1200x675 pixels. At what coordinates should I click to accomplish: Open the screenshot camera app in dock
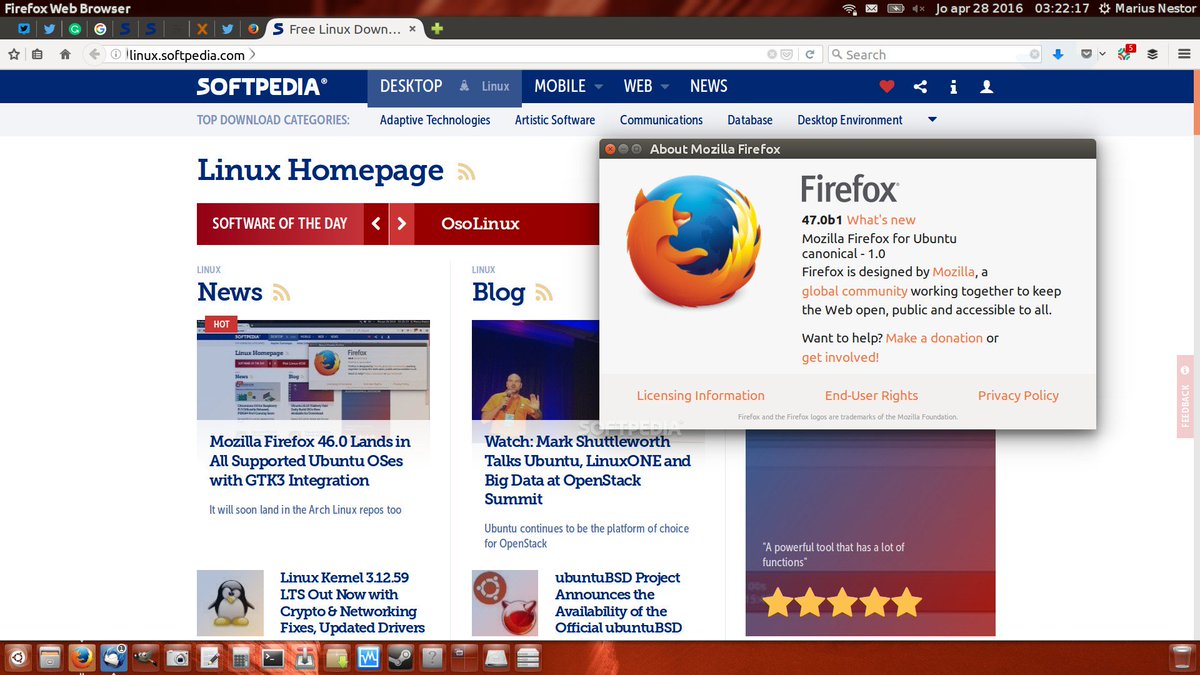tap(177, 657)
